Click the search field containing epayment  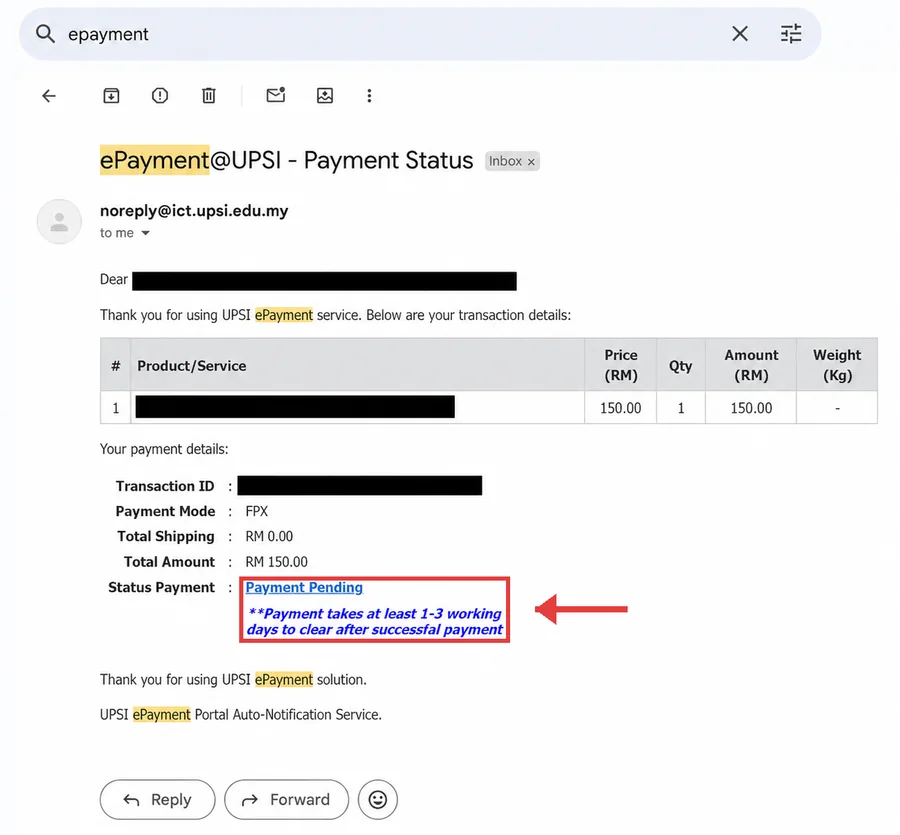pyautogui.click(x=420, y=34)
